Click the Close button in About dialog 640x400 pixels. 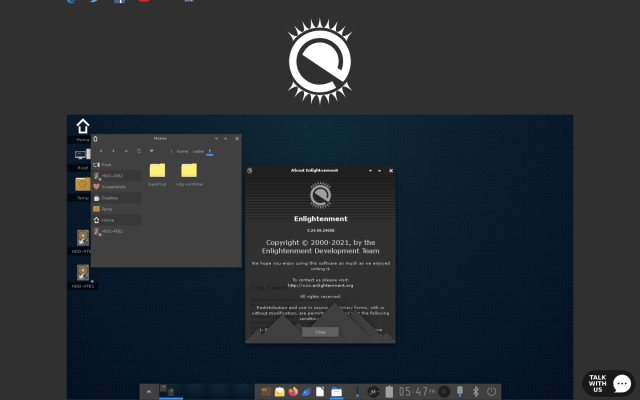coord(320,332)
